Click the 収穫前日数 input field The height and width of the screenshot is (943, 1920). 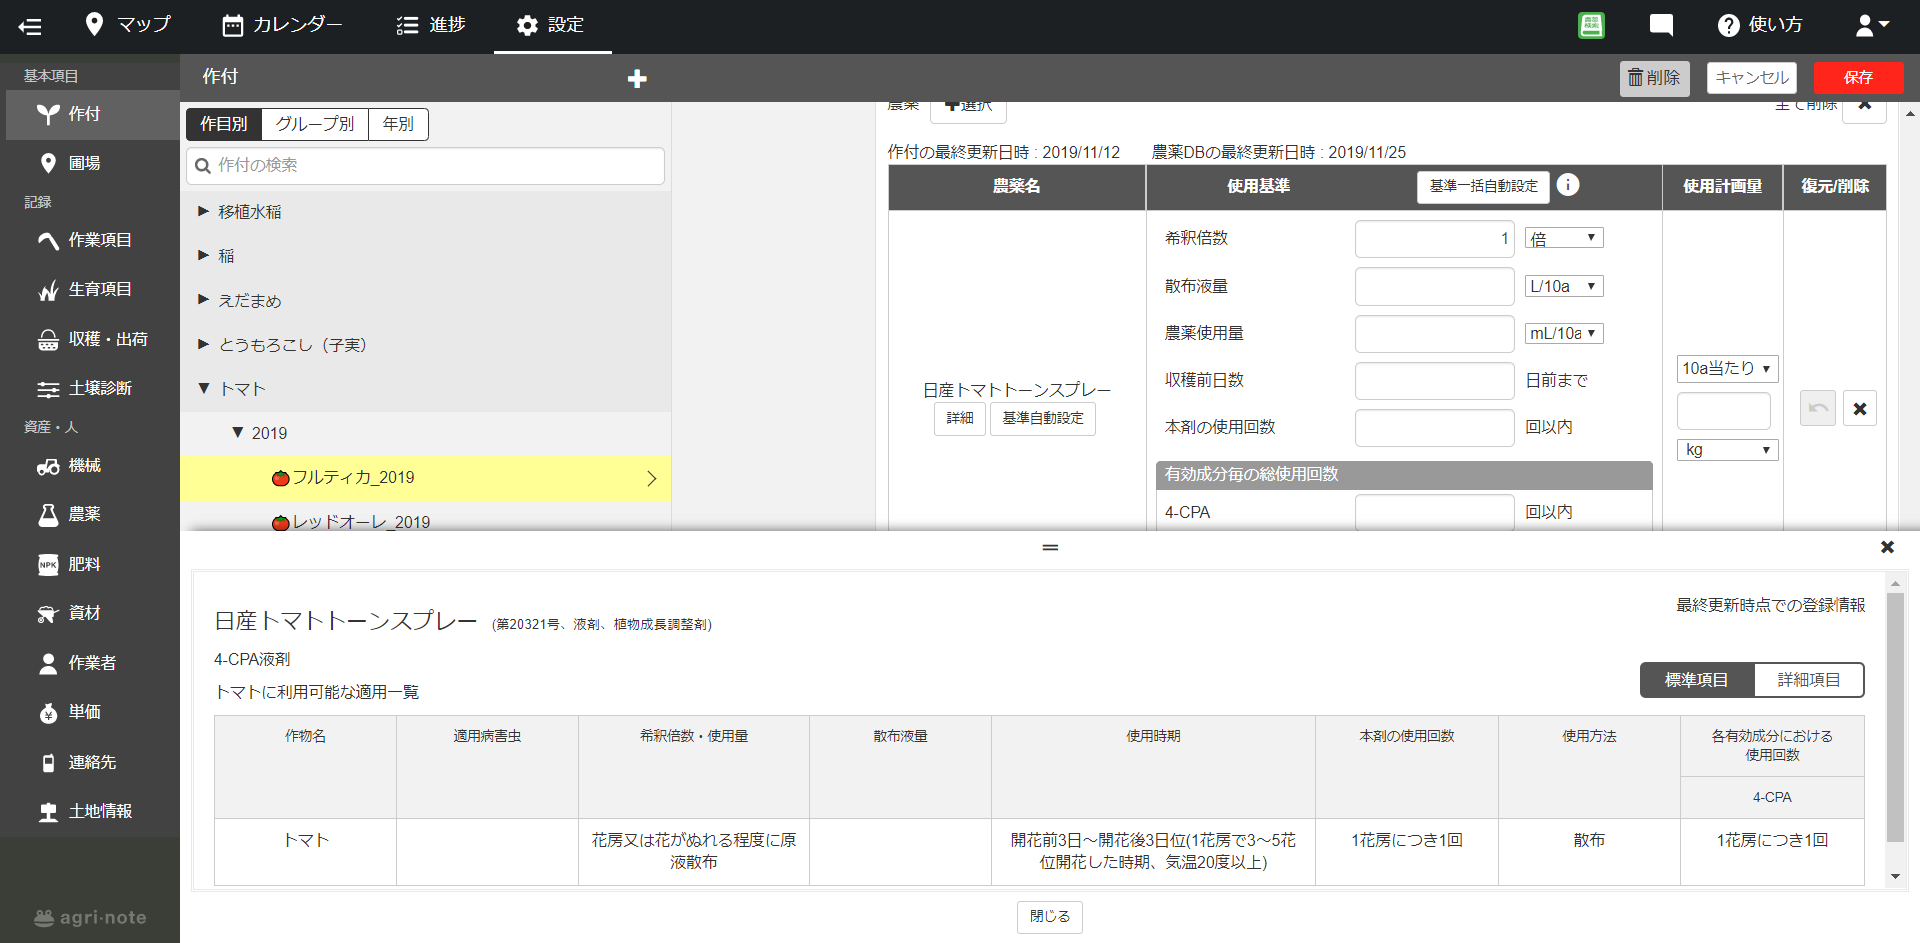tap(1435, 381)
